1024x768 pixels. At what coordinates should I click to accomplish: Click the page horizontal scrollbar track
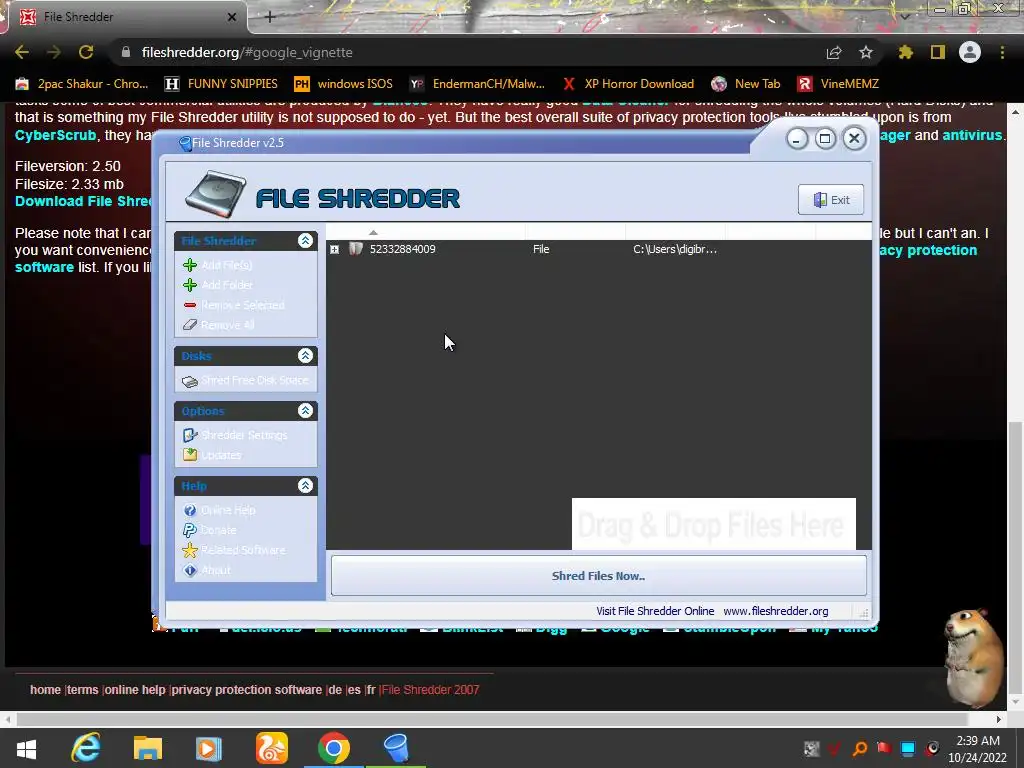[x=502, y=719]
